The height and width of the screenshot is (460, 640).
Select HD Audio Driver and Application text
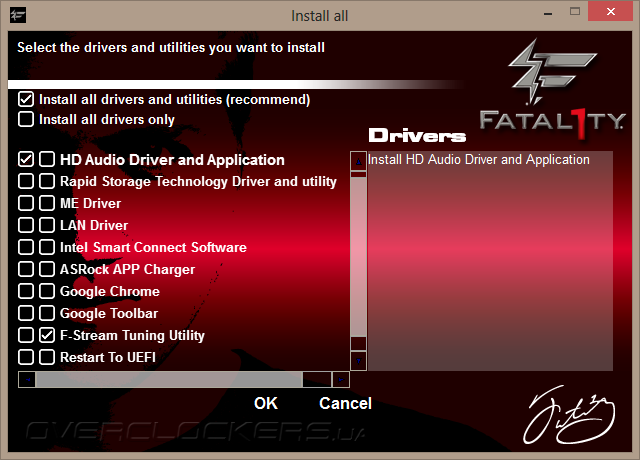pos(172,160)
